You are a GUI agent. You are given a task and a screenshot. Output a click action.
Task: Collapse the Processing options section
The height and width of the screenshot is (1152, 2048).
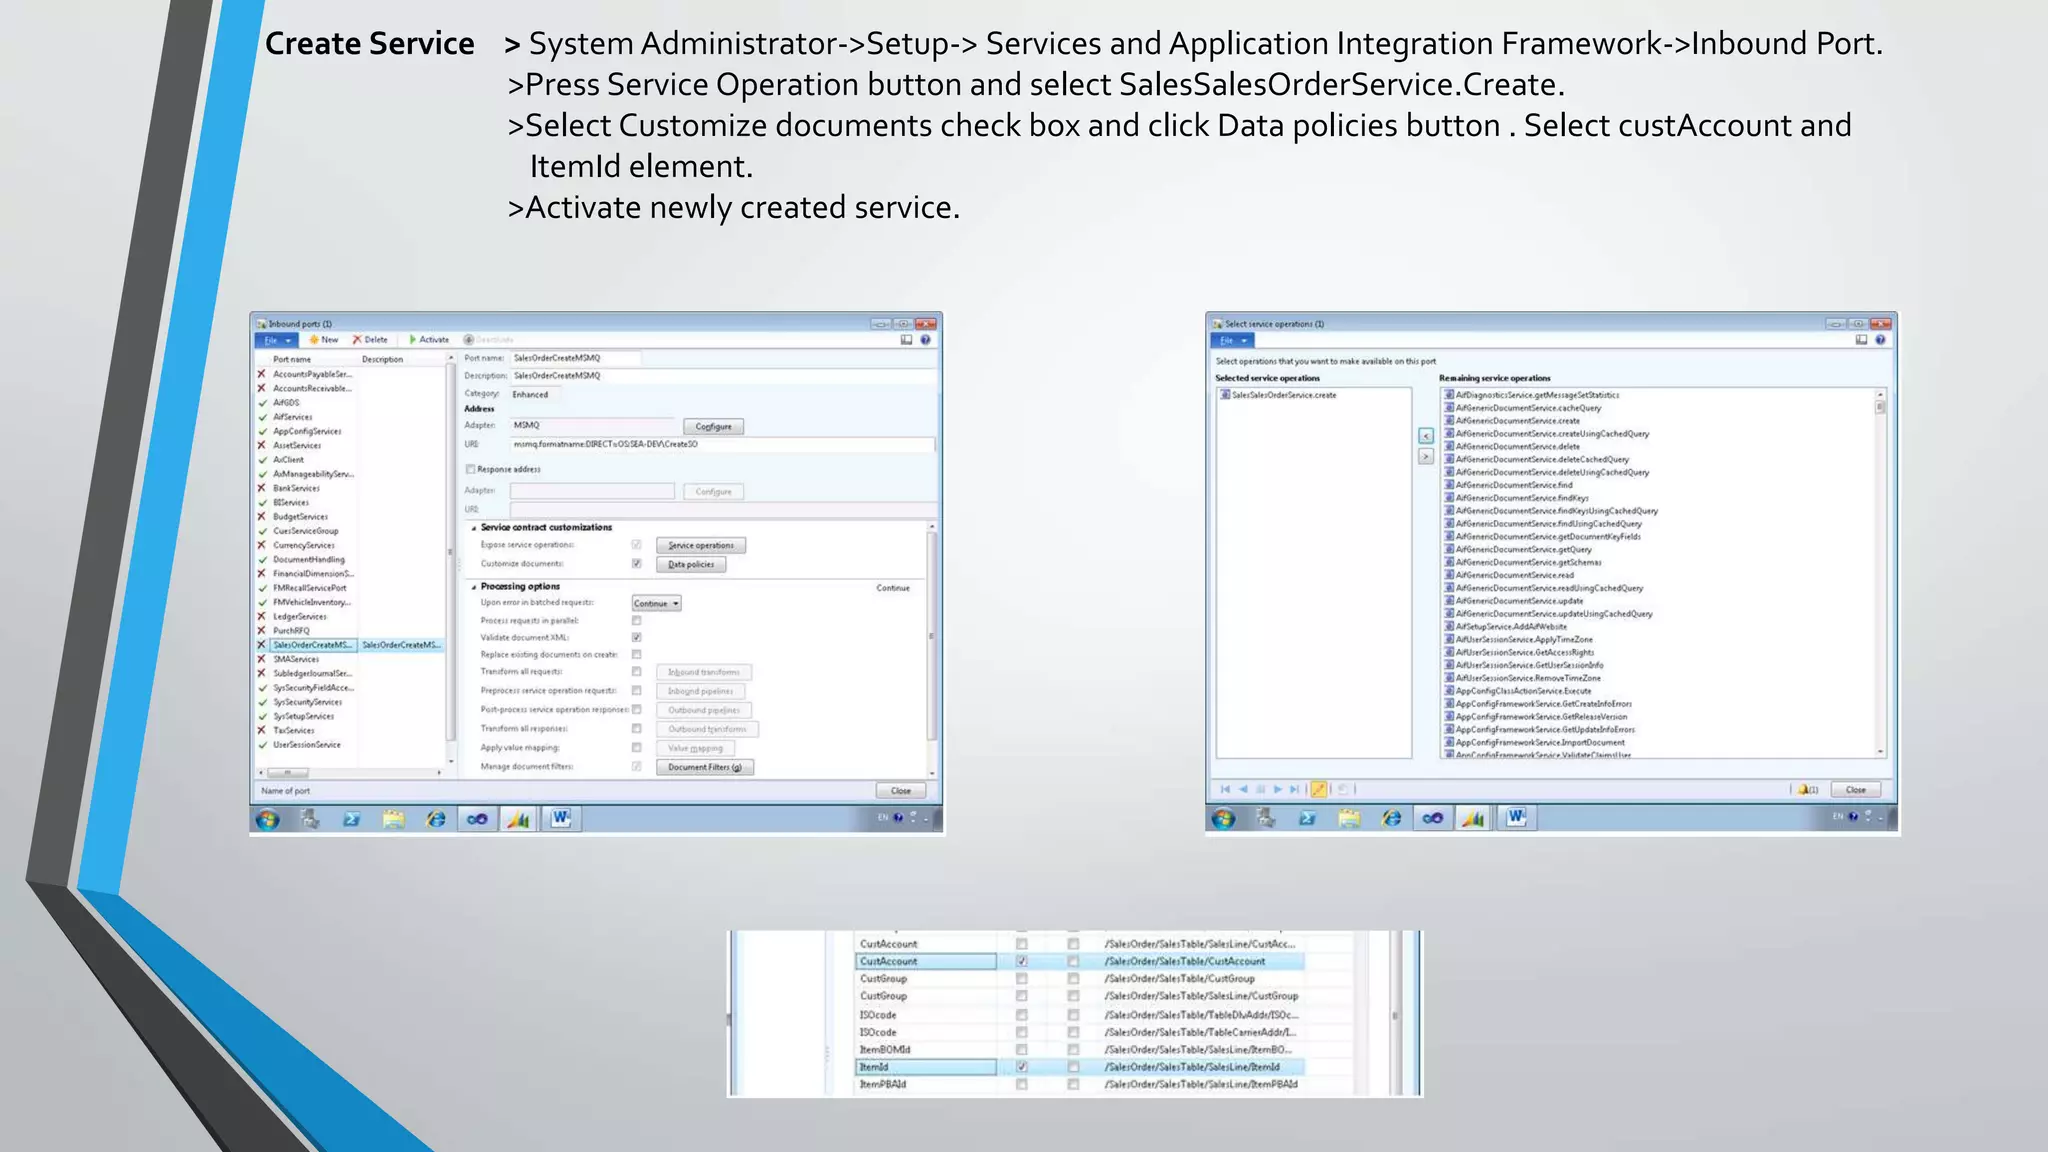474,587
